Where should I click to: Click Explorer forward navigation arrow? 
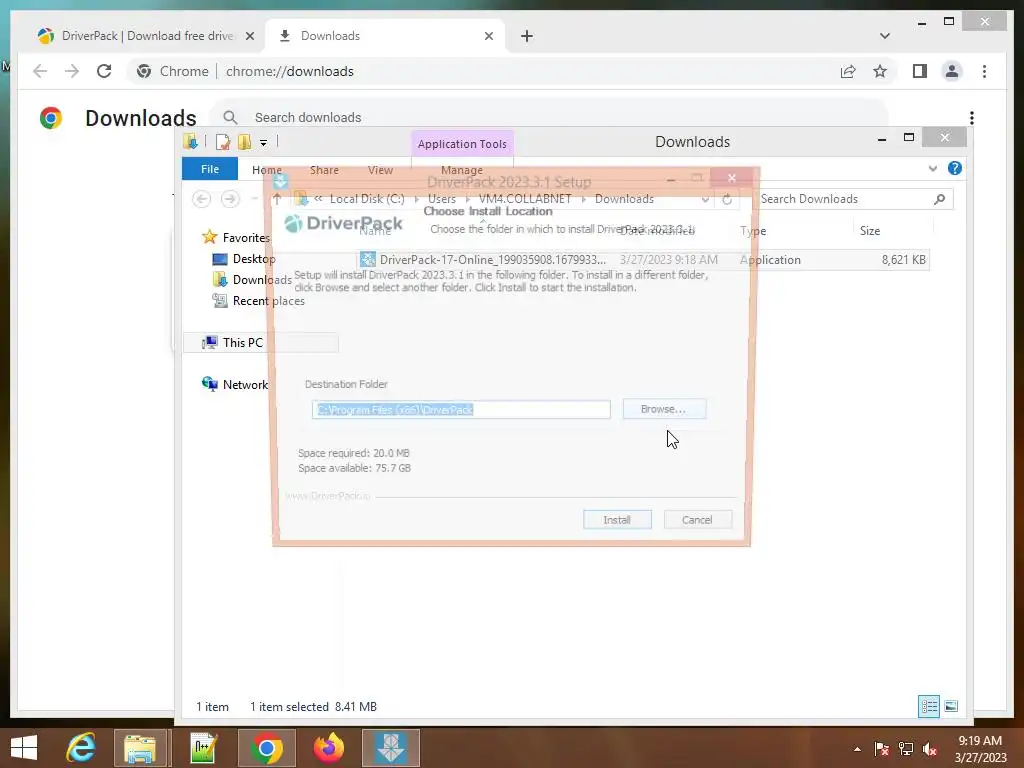pyautogui.click(x=230, y=199)
